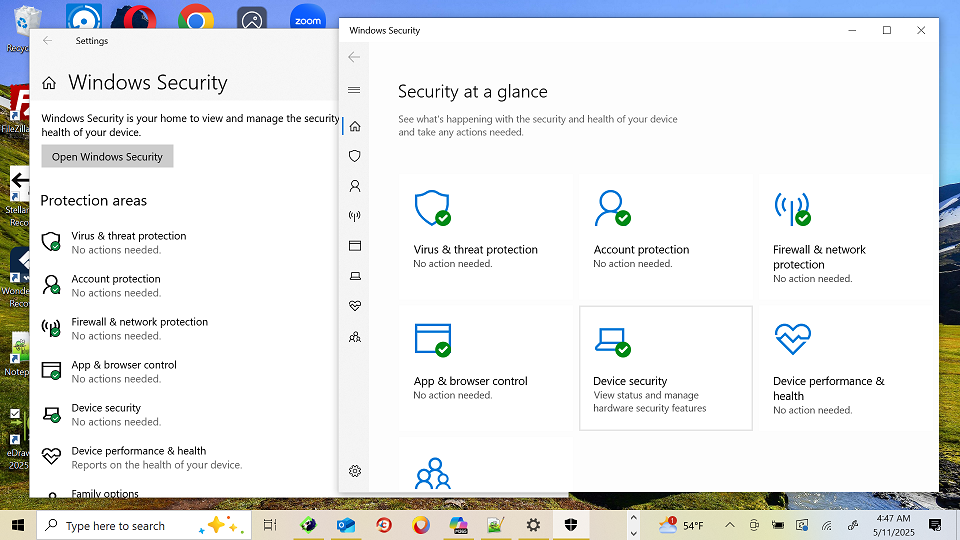Expand the hamburger navigation menu

point(354,91)
